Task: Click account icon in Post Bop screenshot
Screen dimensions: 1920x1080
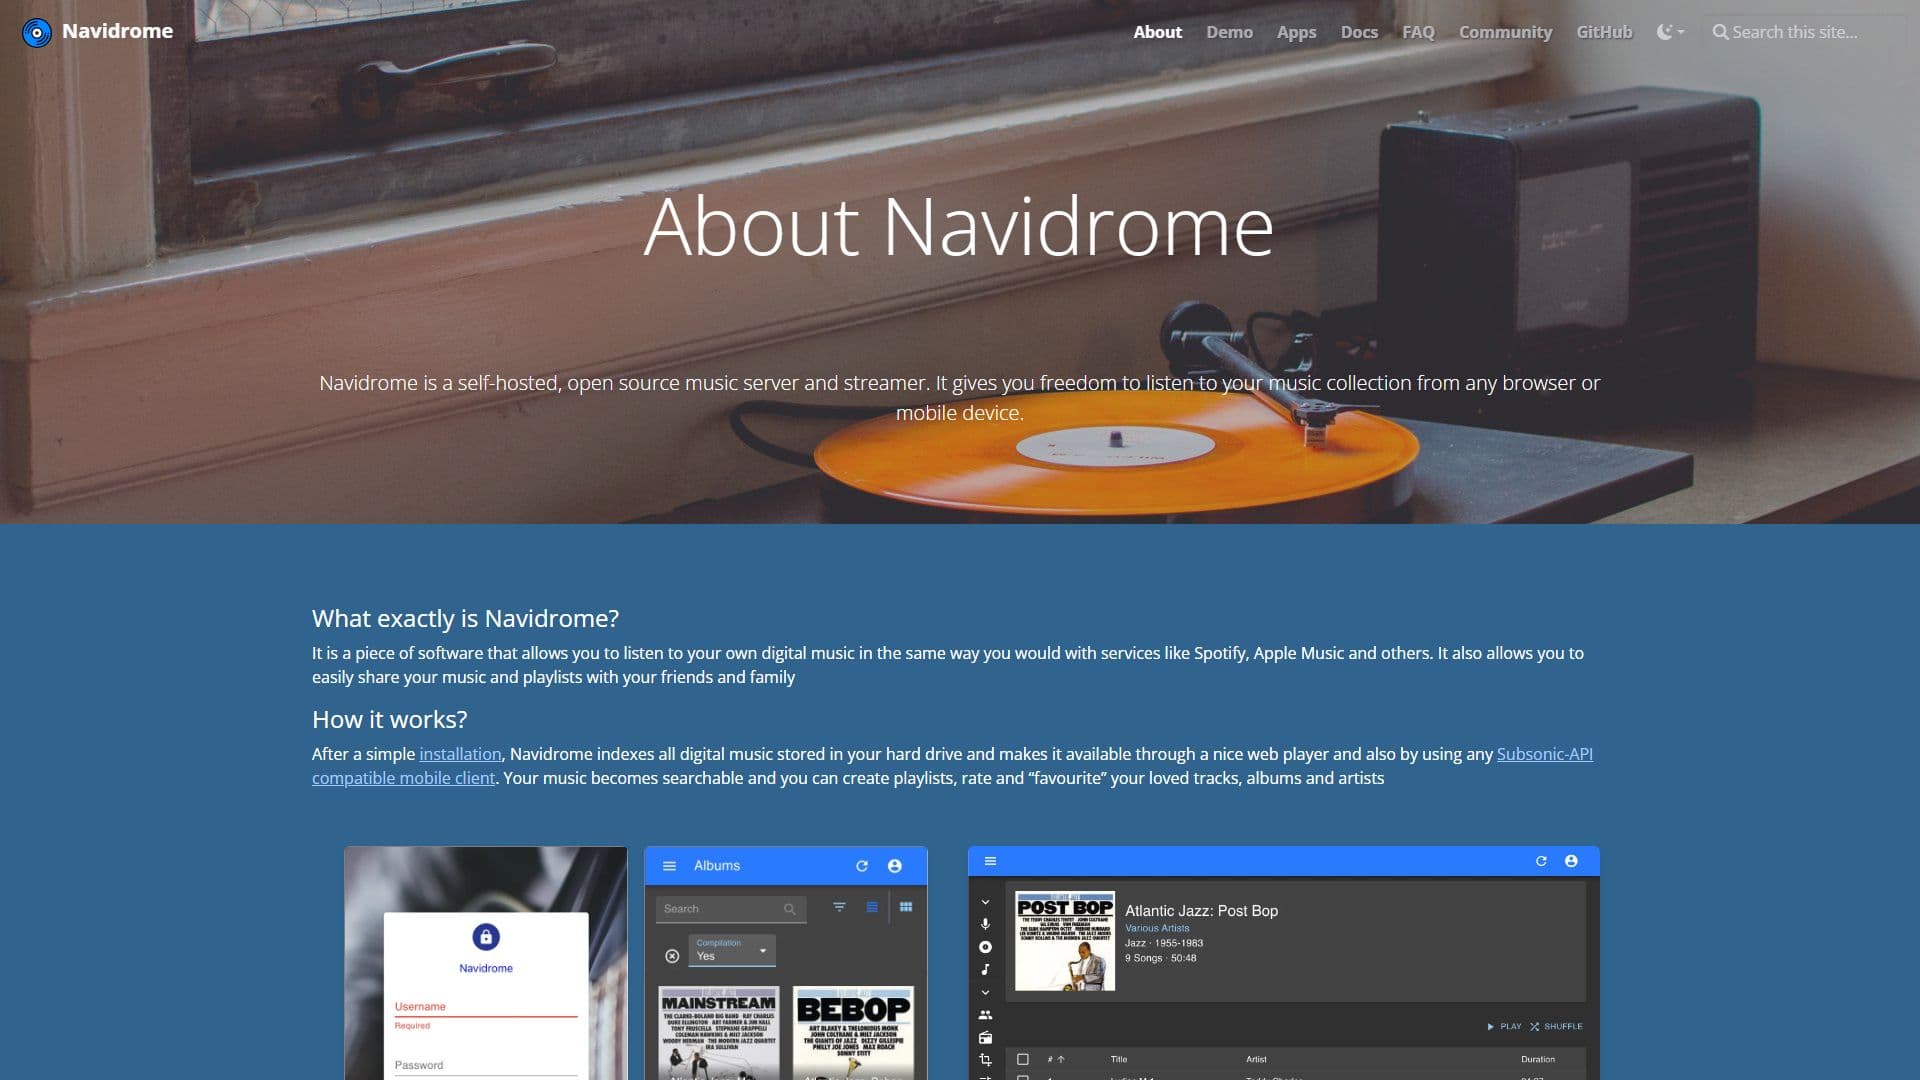Action: click(x=1571, y=861)
